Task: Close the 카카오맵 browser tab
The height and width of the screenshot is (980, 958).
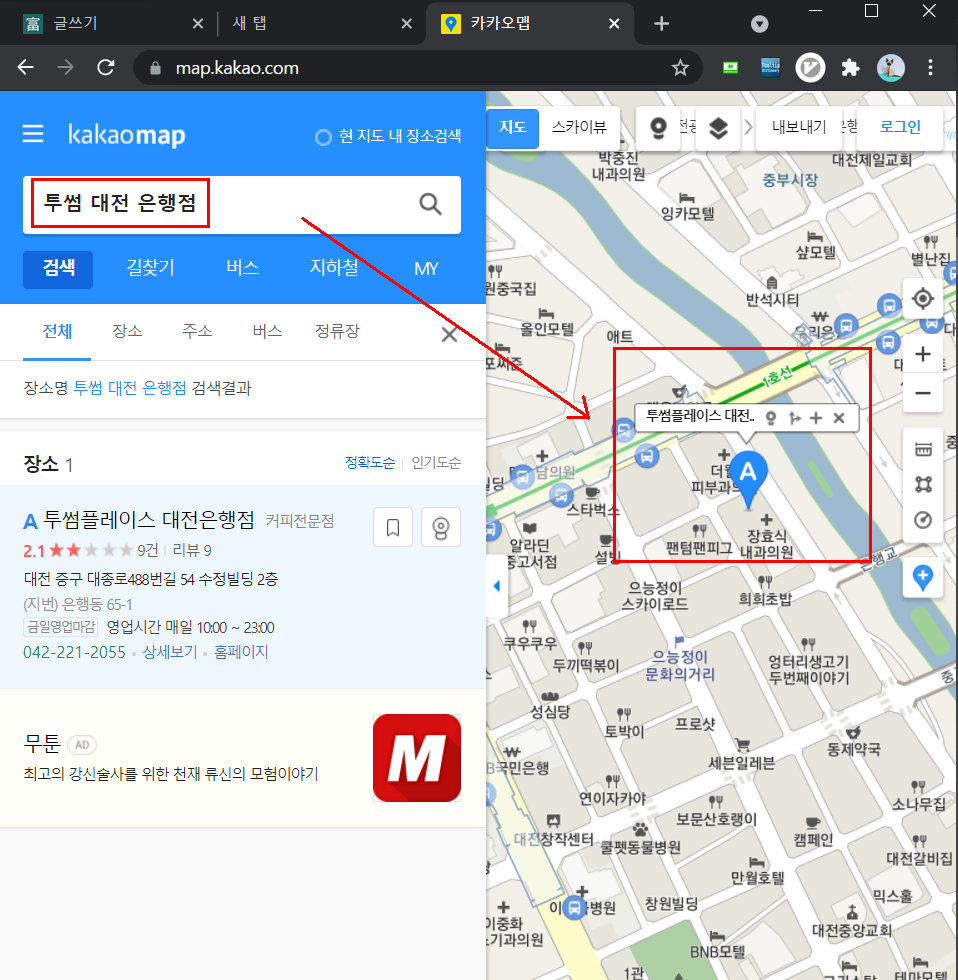Action: 614,24
